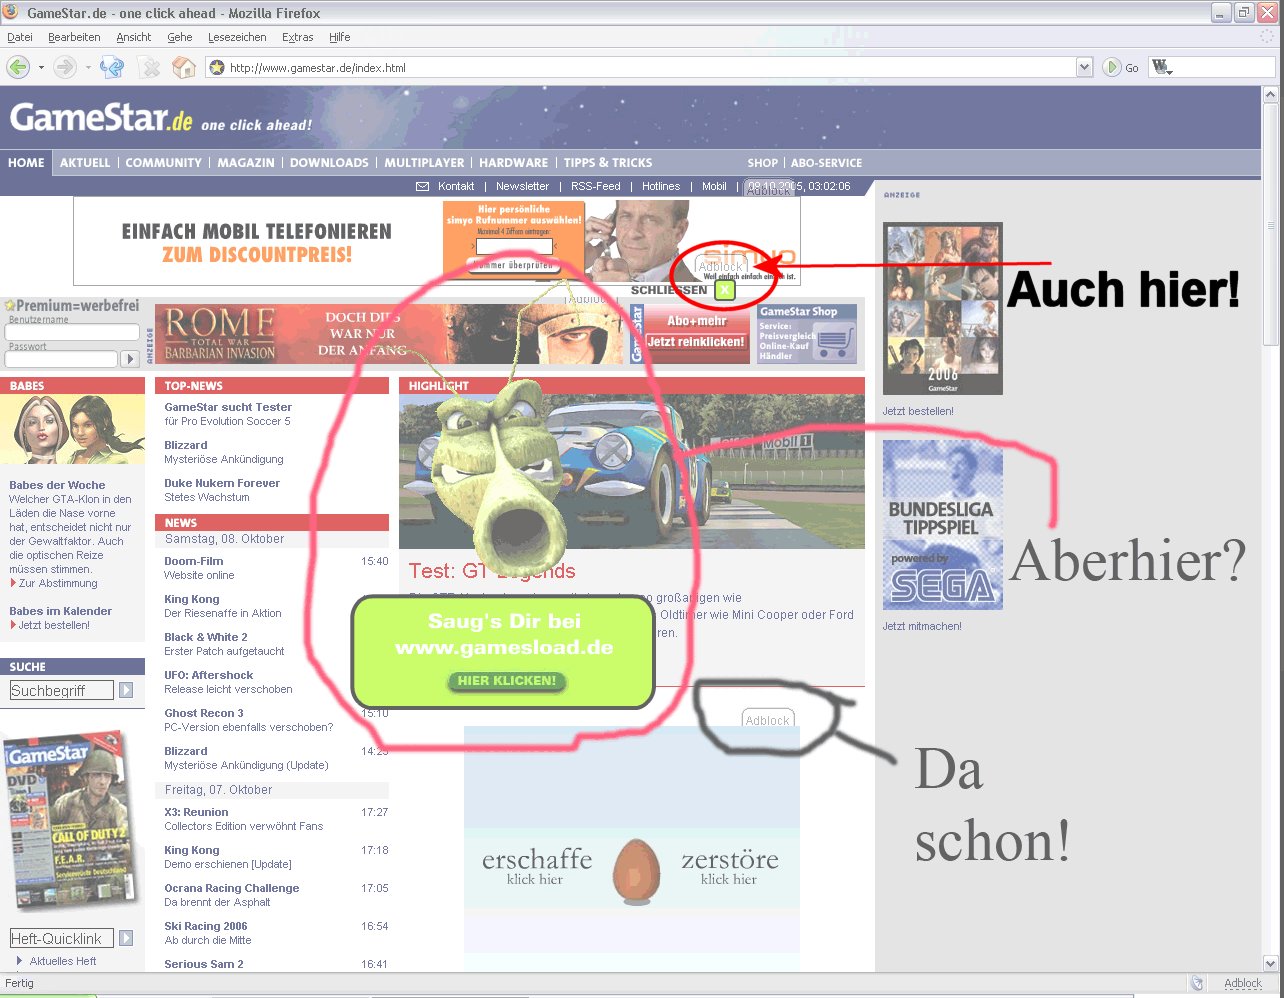Expand the Aktuelles Heft triangle

click(x=19, y=961)
